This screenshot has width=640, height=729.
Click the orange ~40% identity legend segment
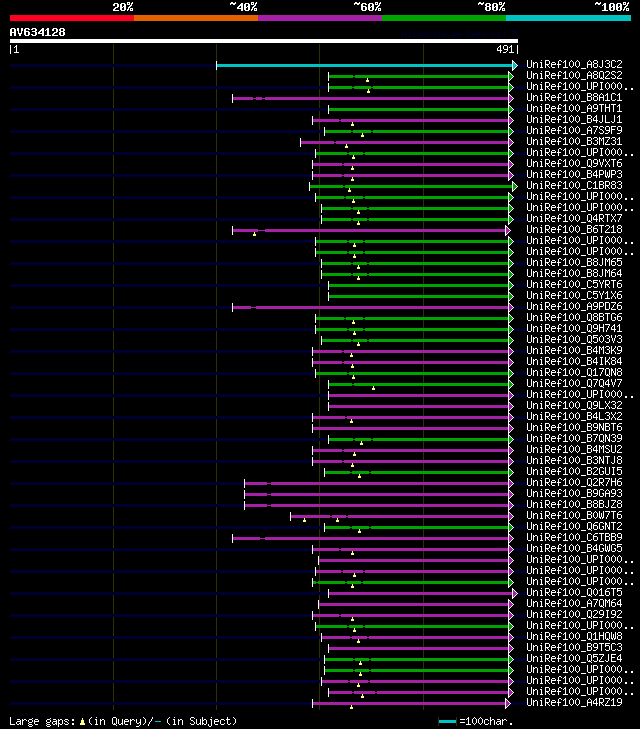[196, 18]
